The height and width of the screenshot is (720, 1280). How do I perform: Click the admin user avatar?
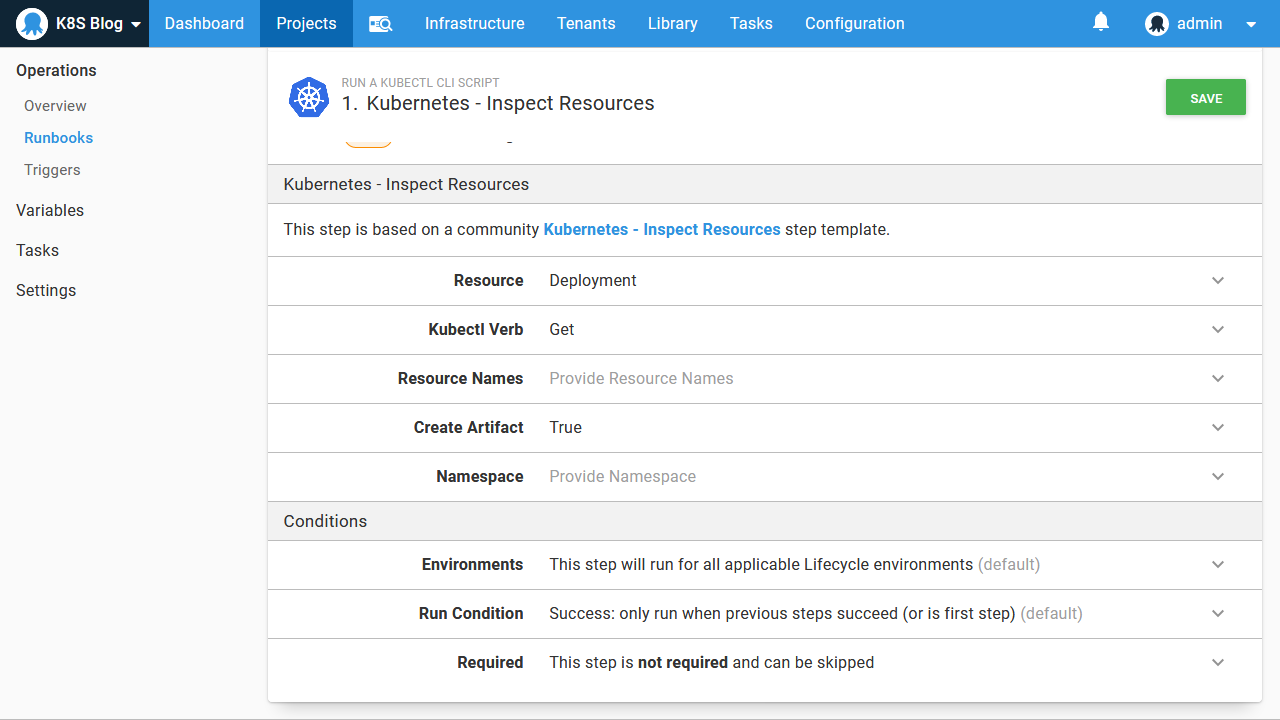coord(1157,24)
